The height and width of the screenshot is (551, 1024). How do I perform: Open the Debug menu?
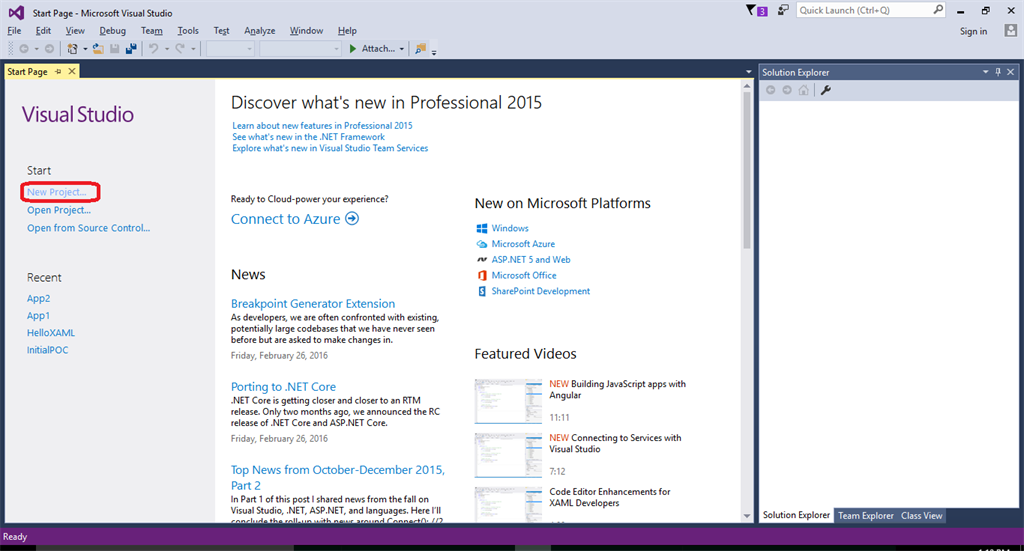112,31
